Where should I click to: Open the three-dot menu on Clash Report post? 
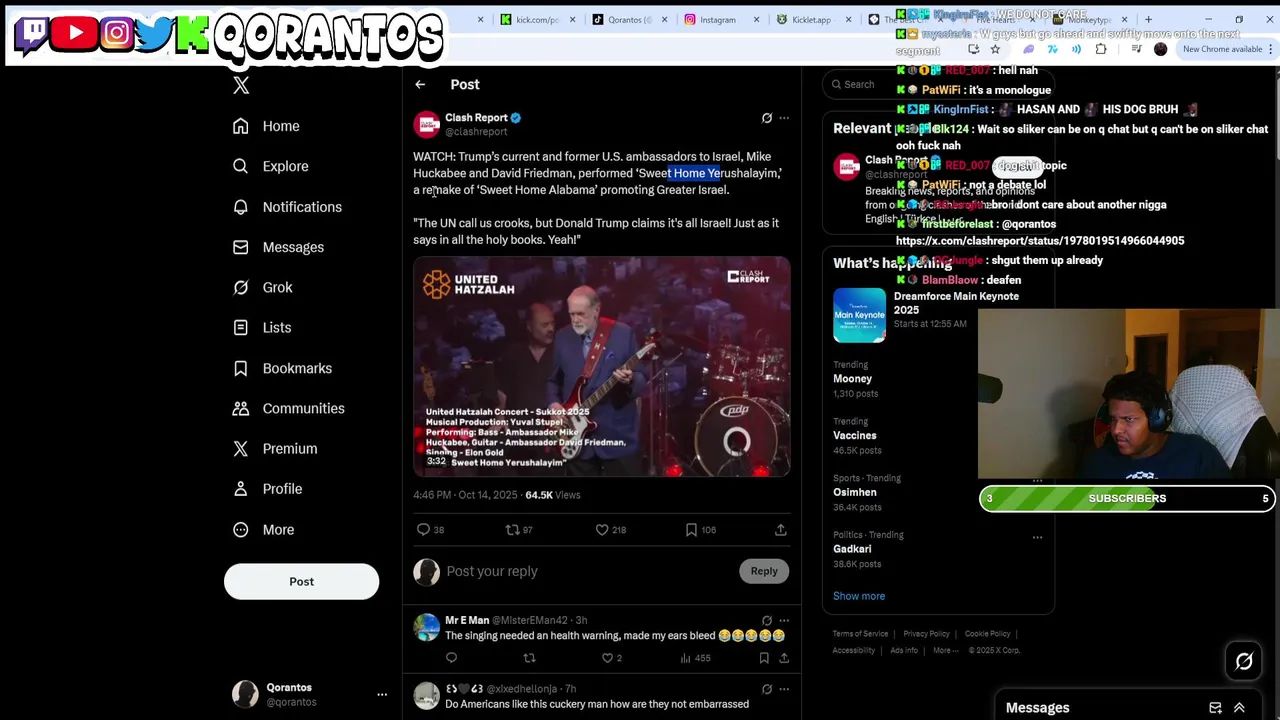coord(784,118)
